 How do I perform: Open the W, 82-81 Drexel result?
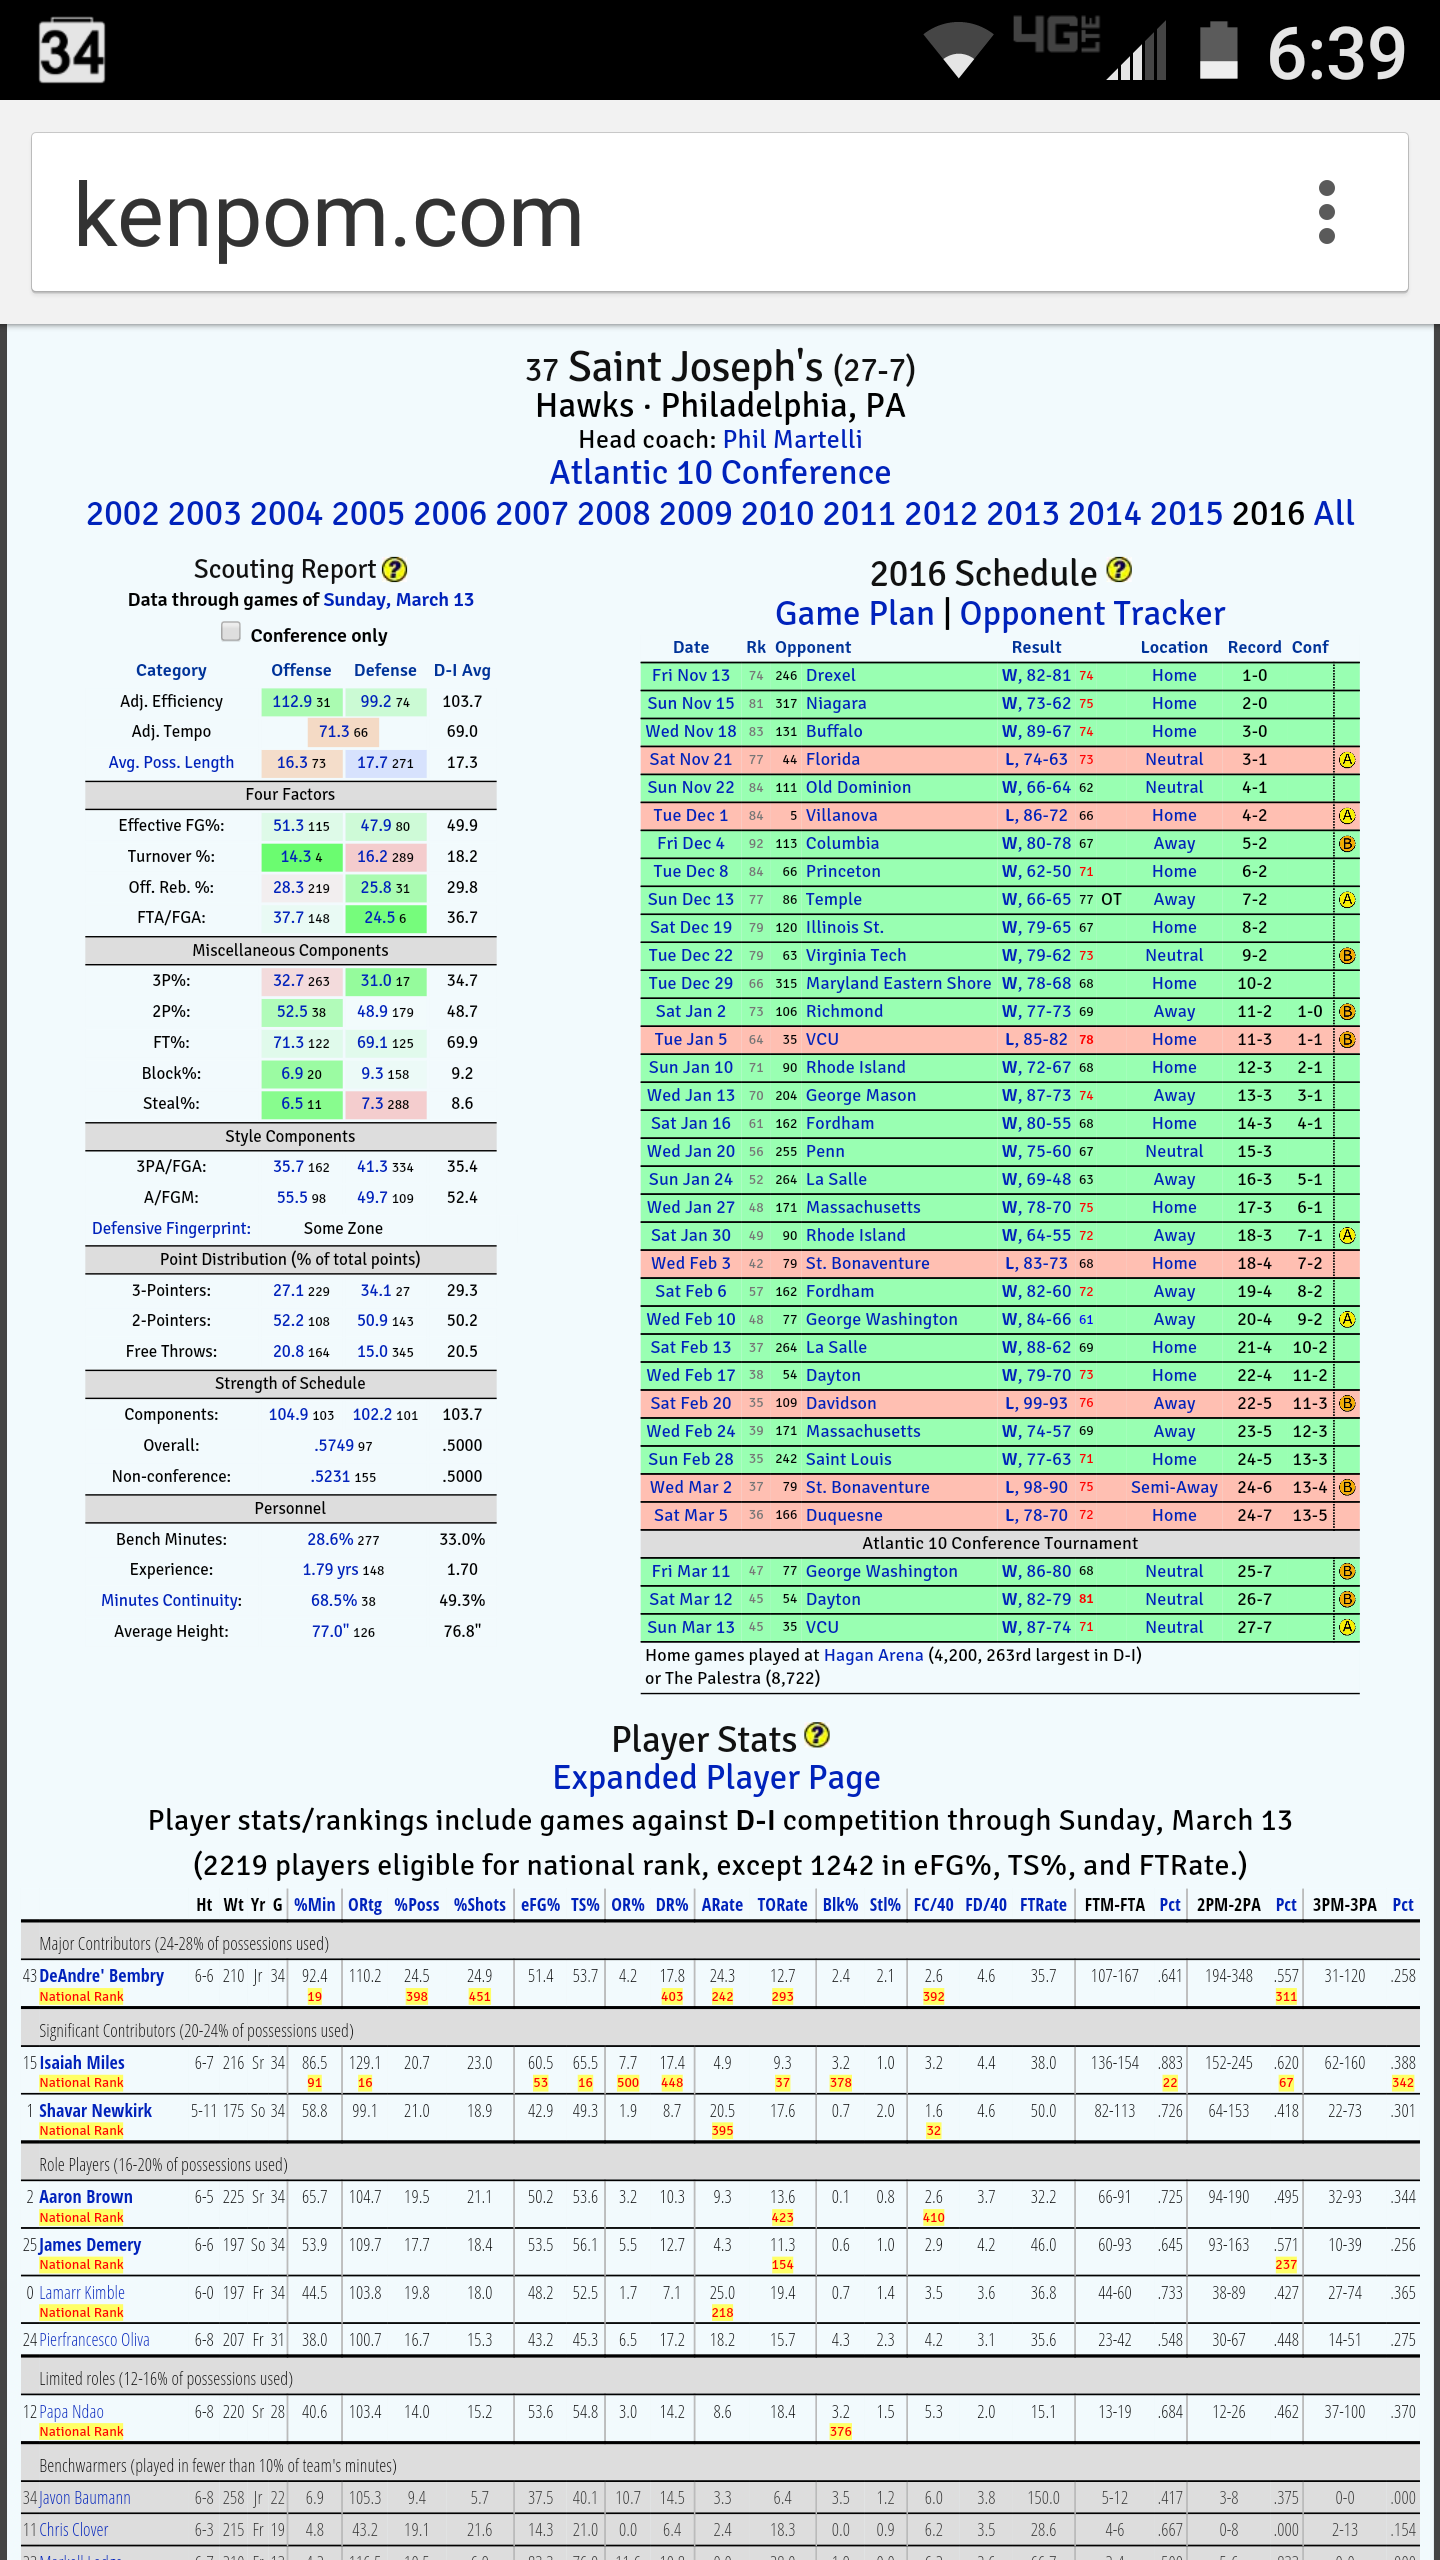(1036, 676)
